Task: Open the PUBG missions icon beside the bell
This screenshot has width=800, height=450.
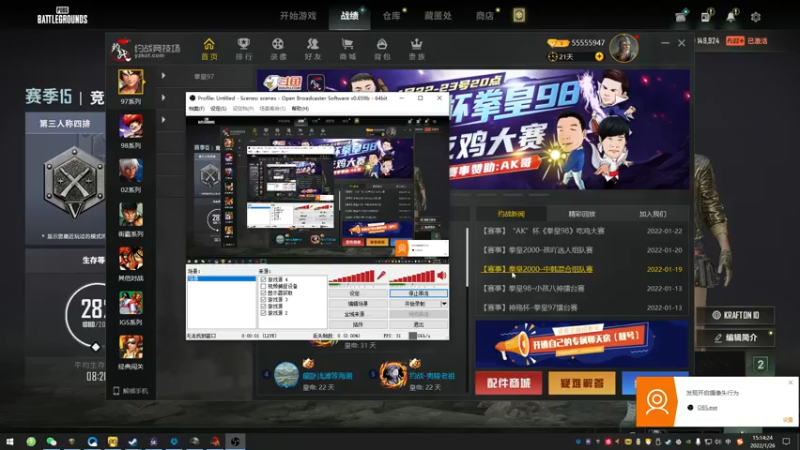Action: point(706,17)
